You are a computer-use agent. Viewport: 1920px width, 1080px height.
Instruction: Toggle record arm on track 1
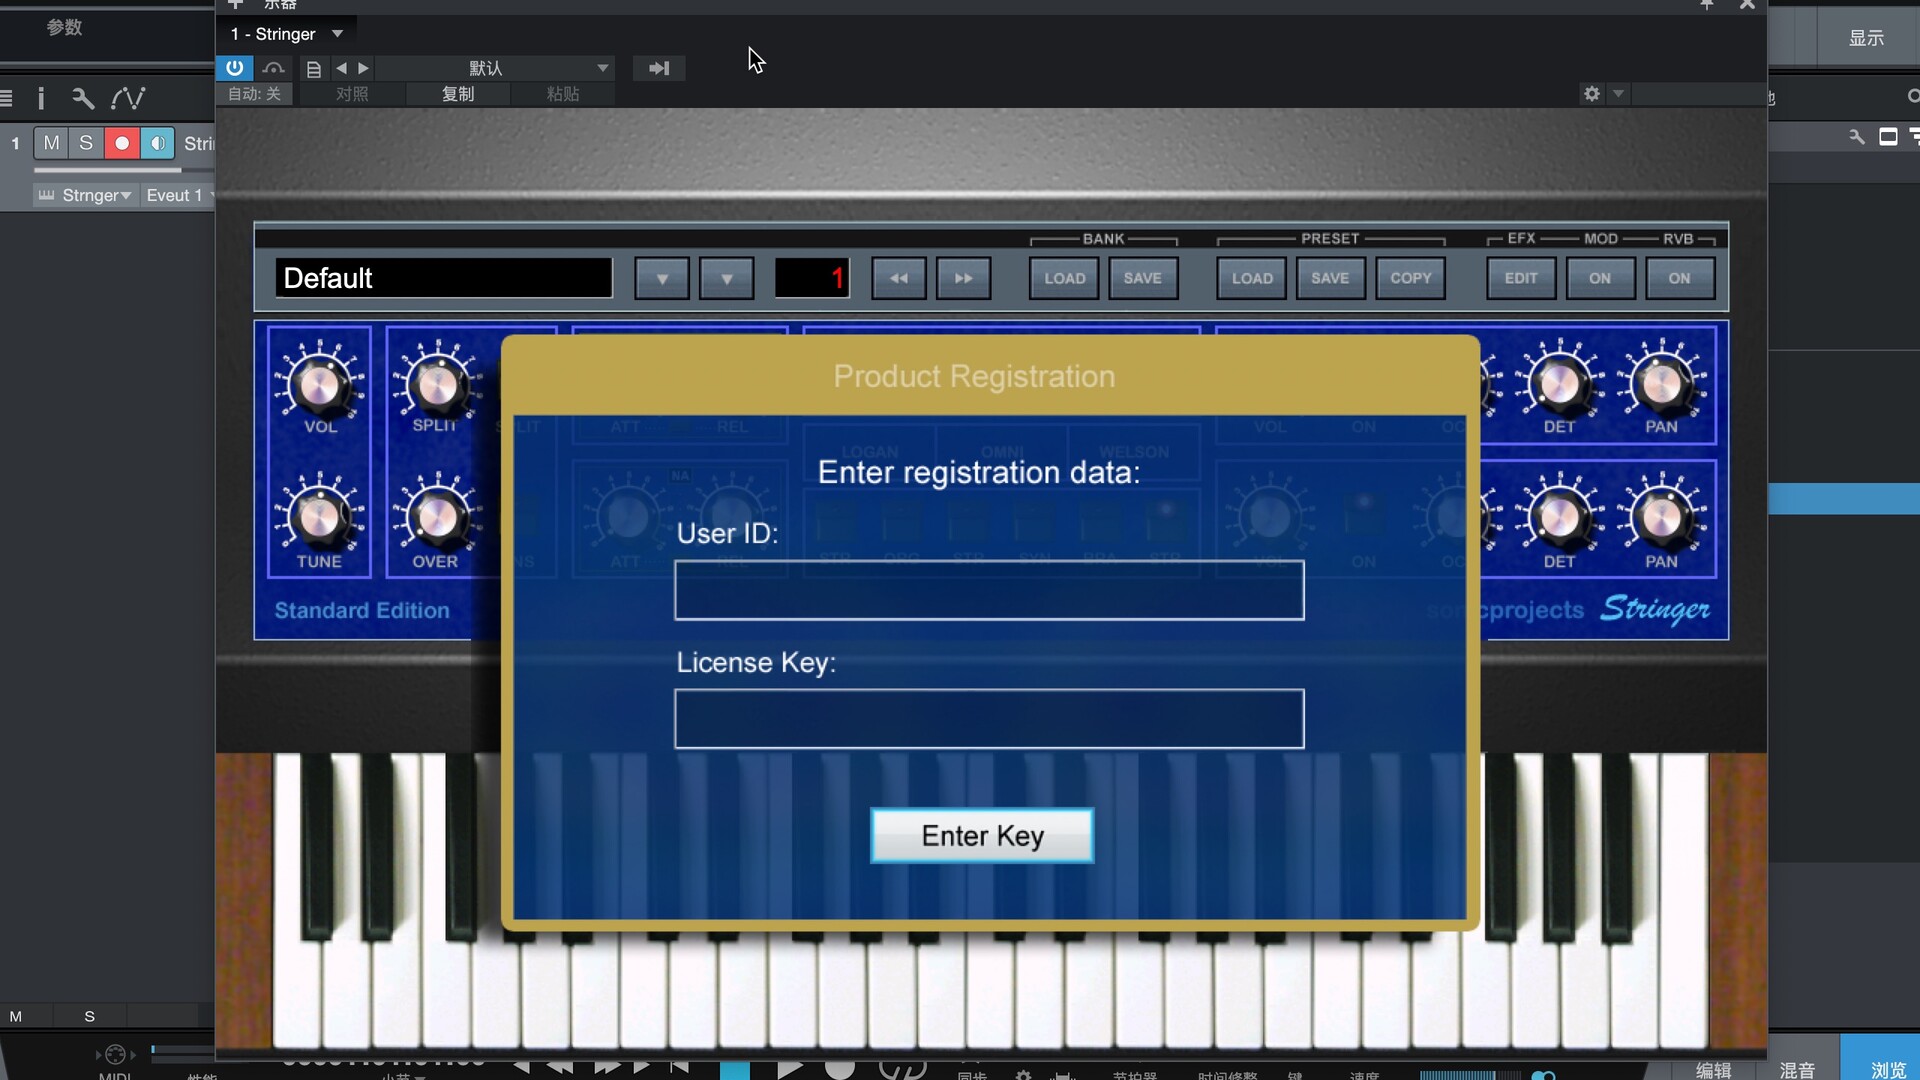(x=122, y=143)
